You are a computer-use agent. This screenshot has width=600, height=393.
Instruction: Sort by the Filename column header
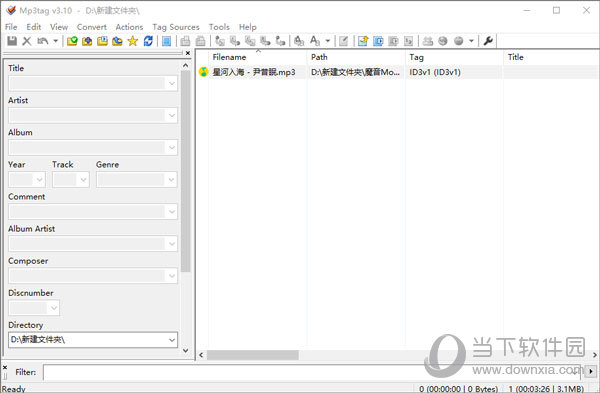pyautogui.click(x=257, y=57)
